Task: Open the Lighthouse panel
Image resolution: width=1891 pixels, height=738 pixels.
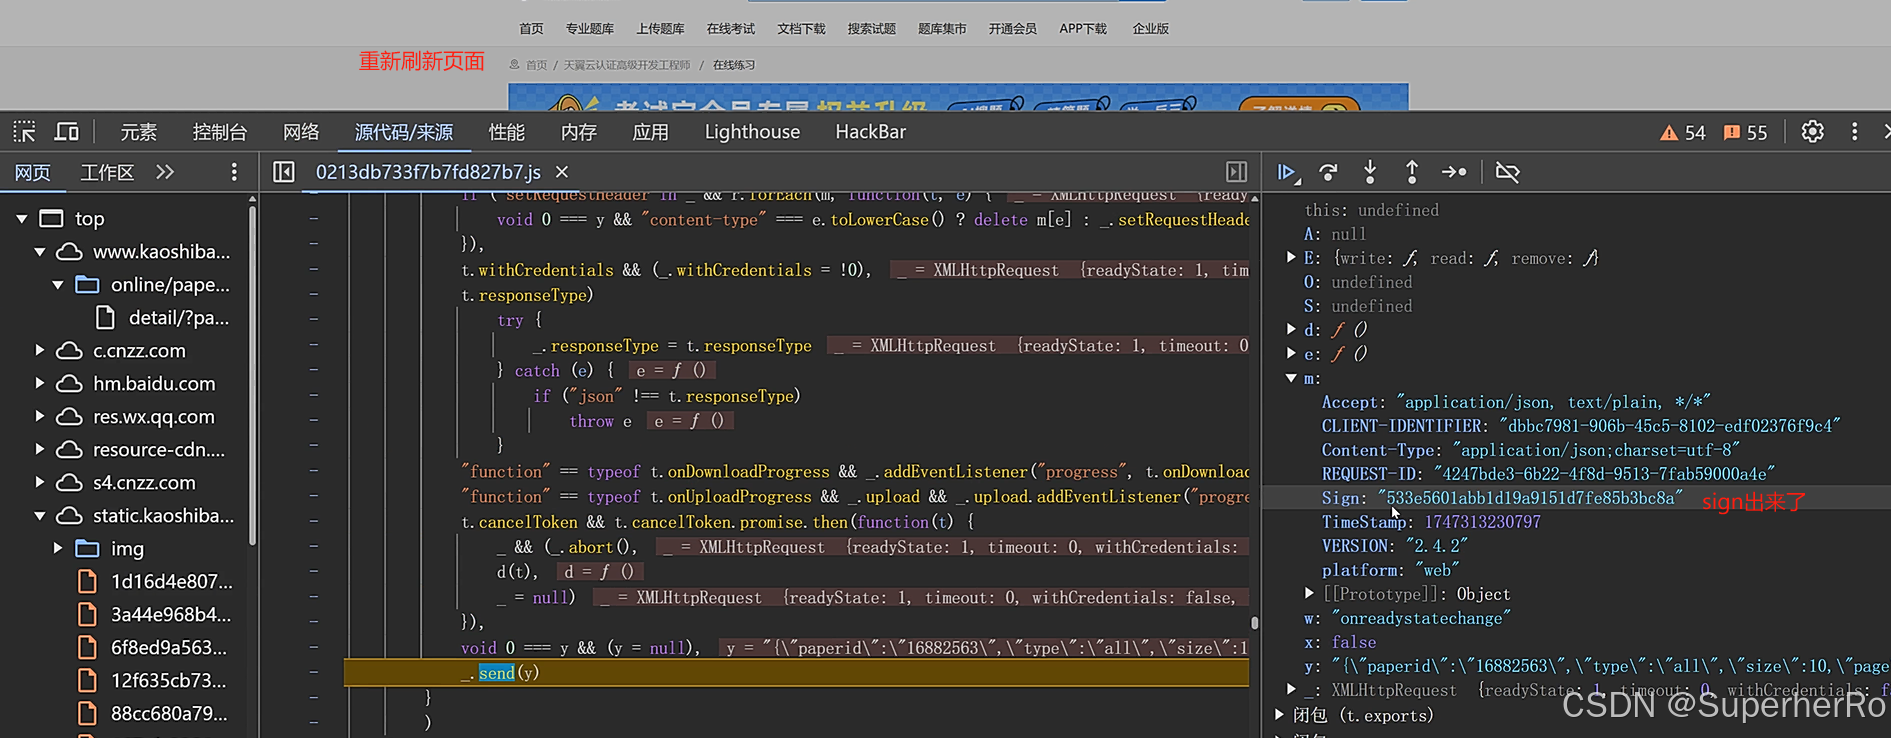Action: [752, 132]
